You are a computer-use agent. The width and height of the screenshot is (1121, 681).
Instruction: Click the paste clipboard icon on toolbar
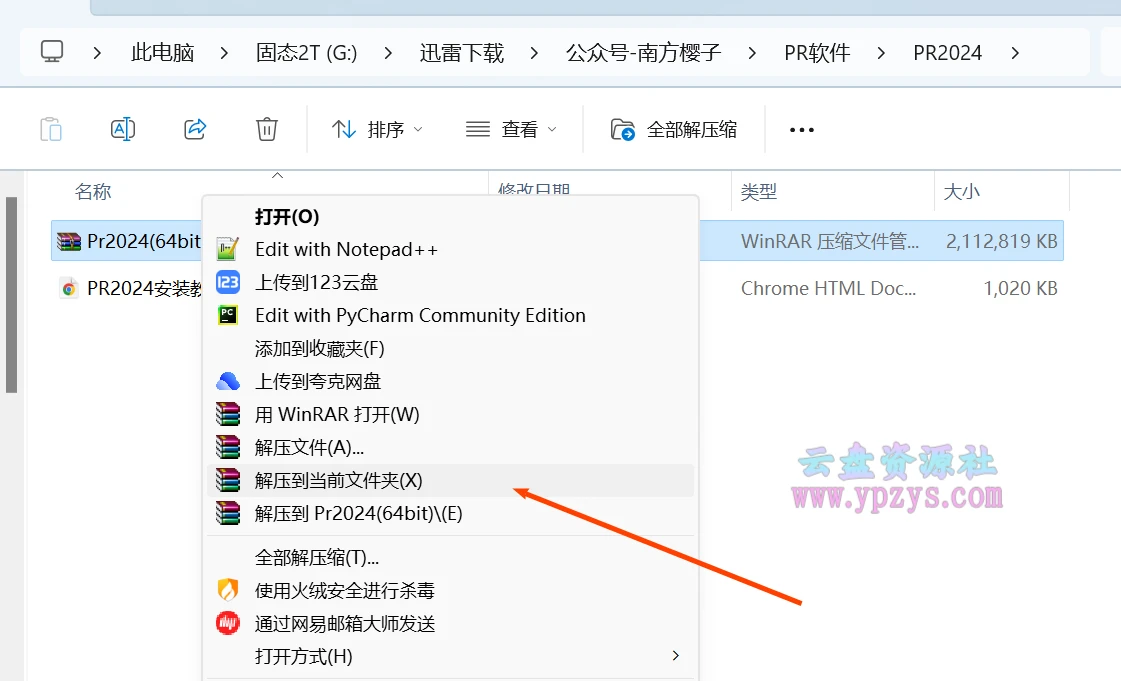[50, 129]
